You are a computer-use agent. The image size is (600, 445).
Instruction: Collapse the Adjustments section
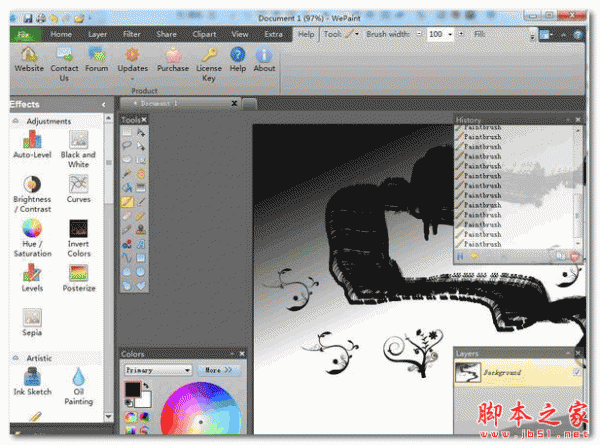pyautogui.click(x=16, y=121)
